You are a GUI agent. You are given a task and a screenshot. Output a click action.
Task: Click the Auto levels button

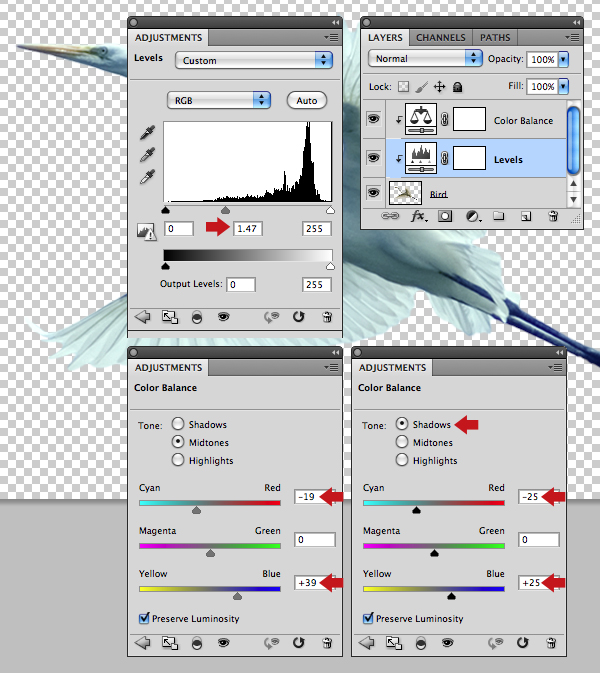pyautogui.click(x=306, y=100)
